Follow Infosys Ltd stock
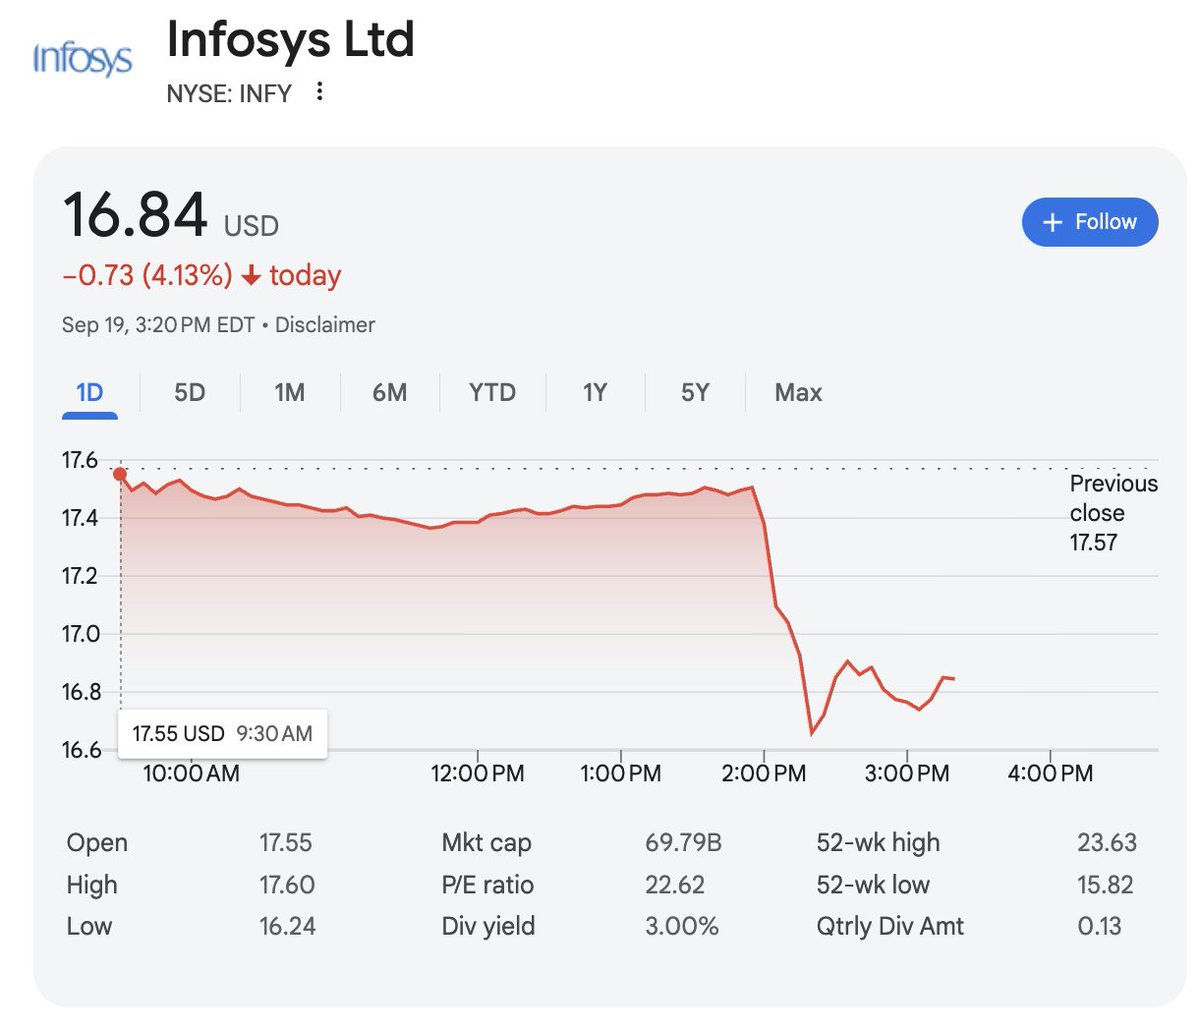The image size is (1200, 1031). pos(1089,222)
